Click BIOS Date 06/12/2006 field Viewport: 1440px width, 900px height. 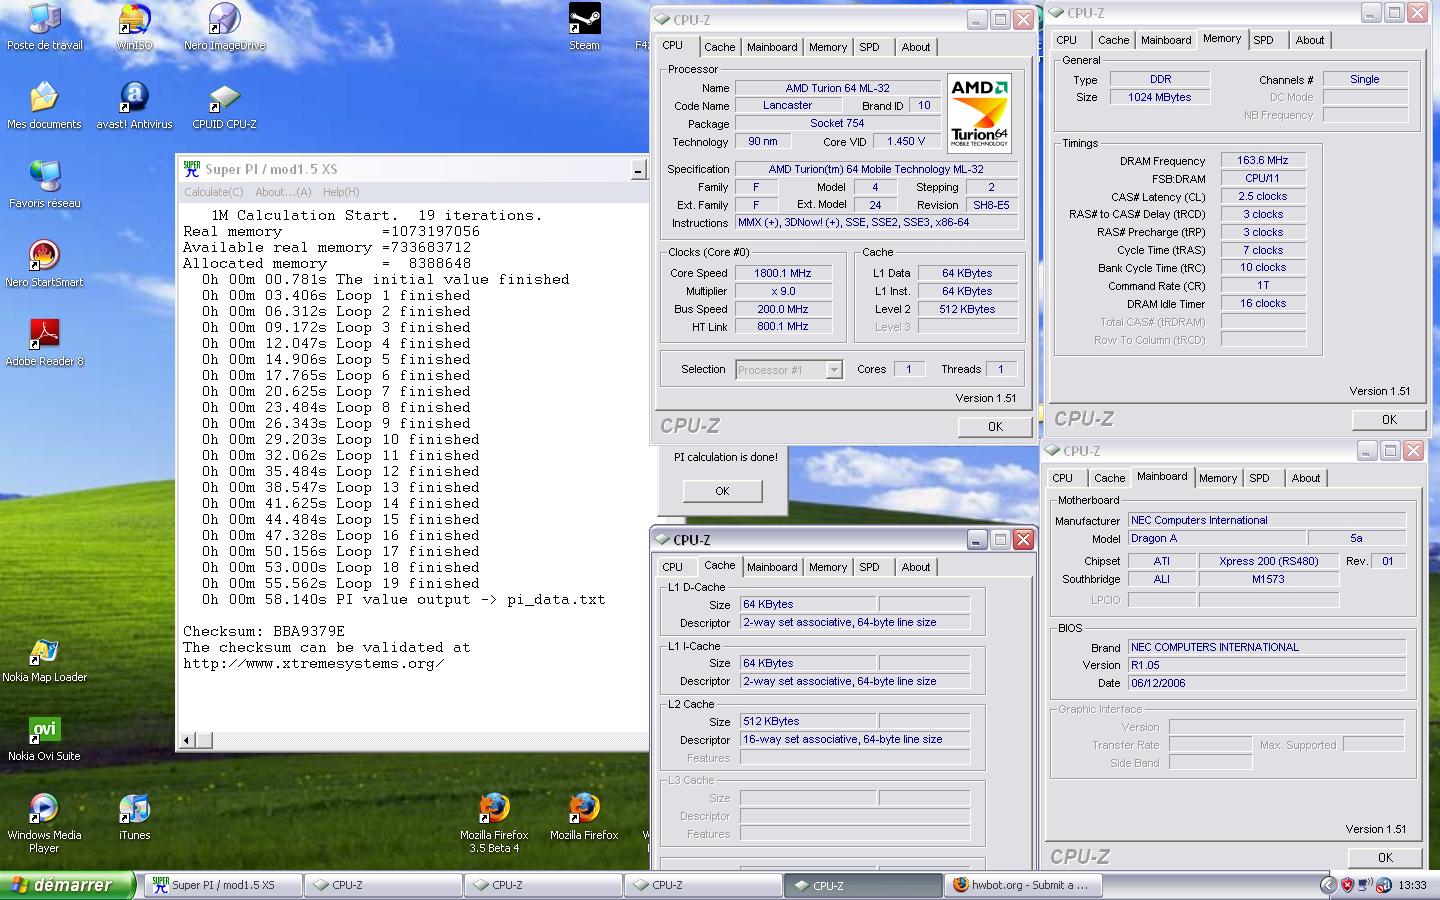1267,683
